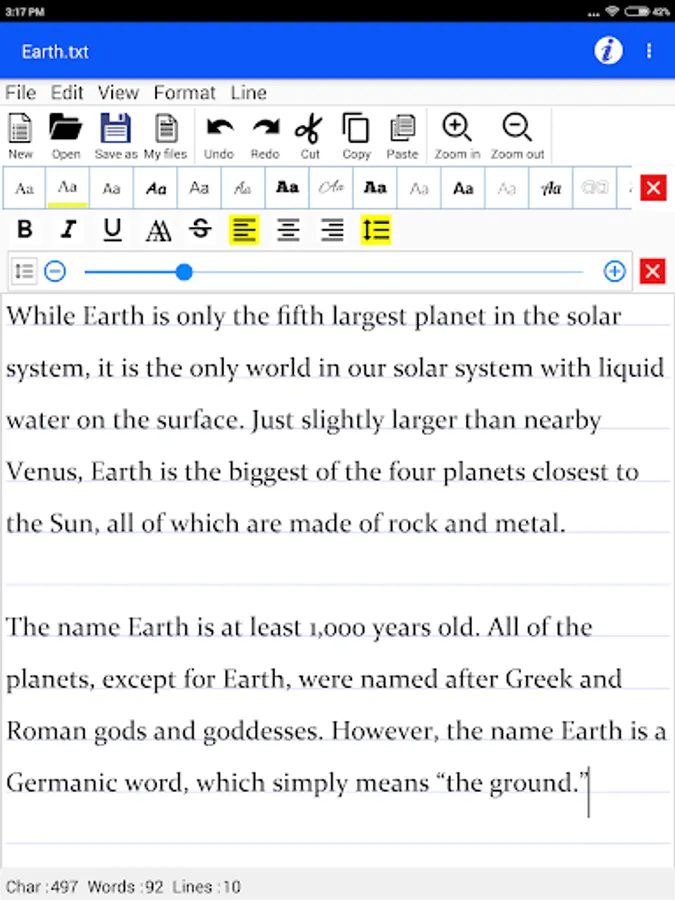
Task: Place cursor after "the ground." in text
Action: [589, 783]
